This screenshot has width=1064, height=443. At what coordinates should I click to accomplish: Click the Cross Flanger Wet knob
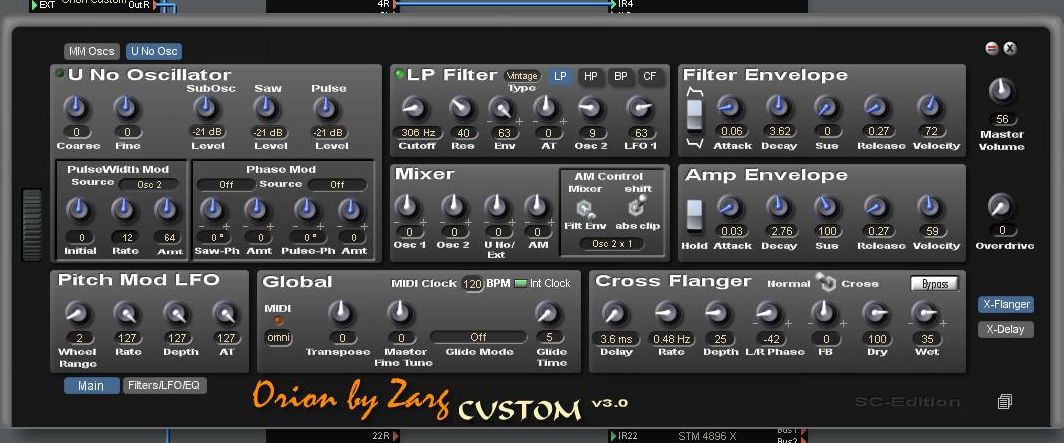[x=924, y=314]
